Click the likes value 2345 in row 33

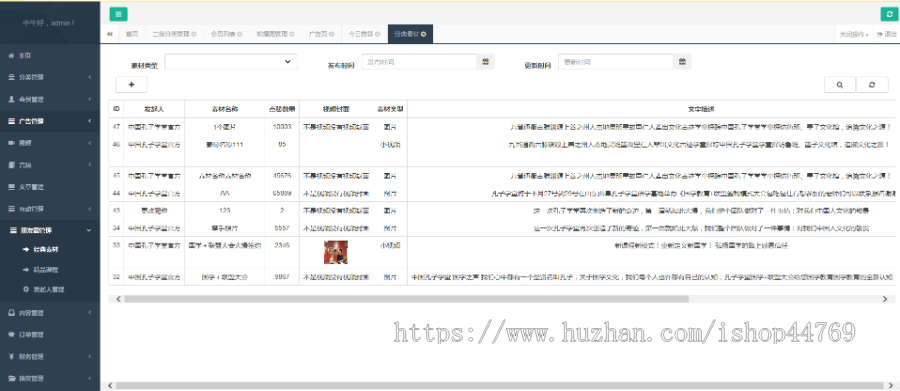tap(282, 245)
